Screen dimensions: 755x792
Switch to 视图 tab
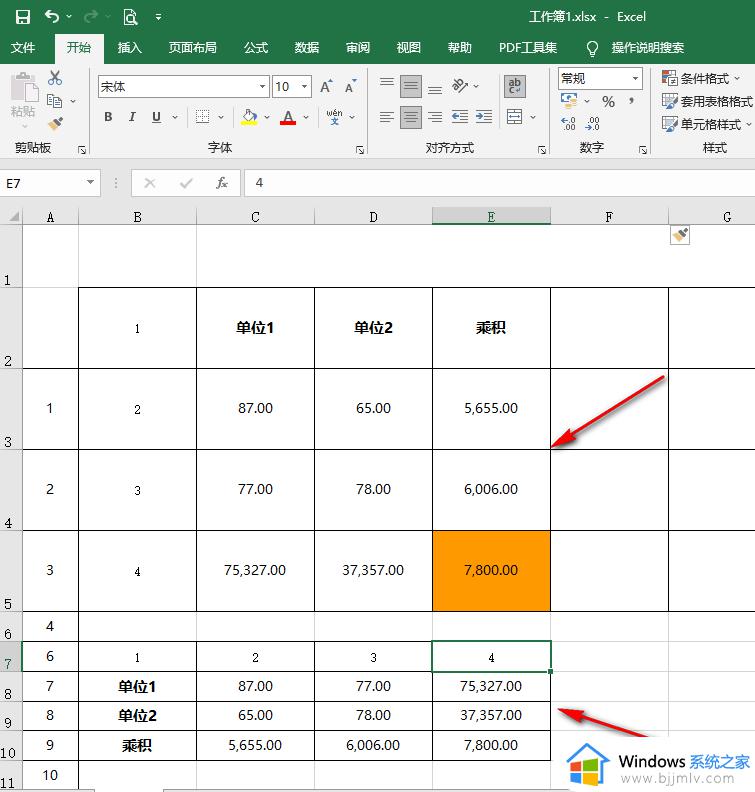pos(409,47)
